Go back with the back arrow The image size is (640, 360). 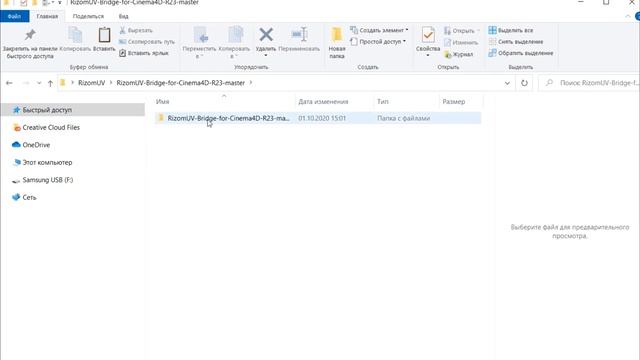[9, 83]
